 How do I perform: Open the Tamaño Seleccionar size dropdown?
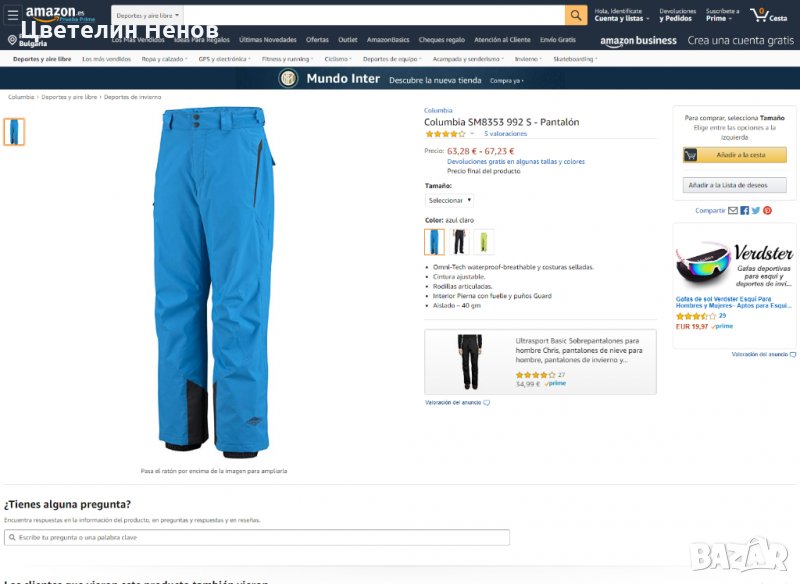pos(449,200)
